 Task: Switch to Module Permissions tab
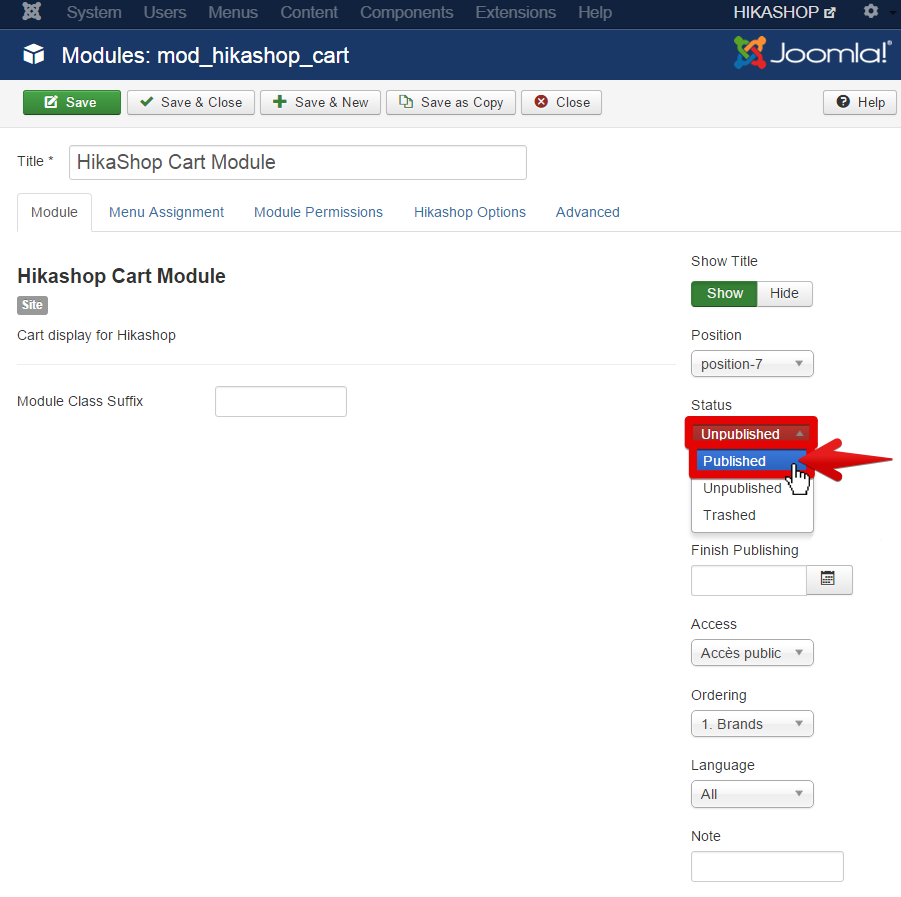318,212
